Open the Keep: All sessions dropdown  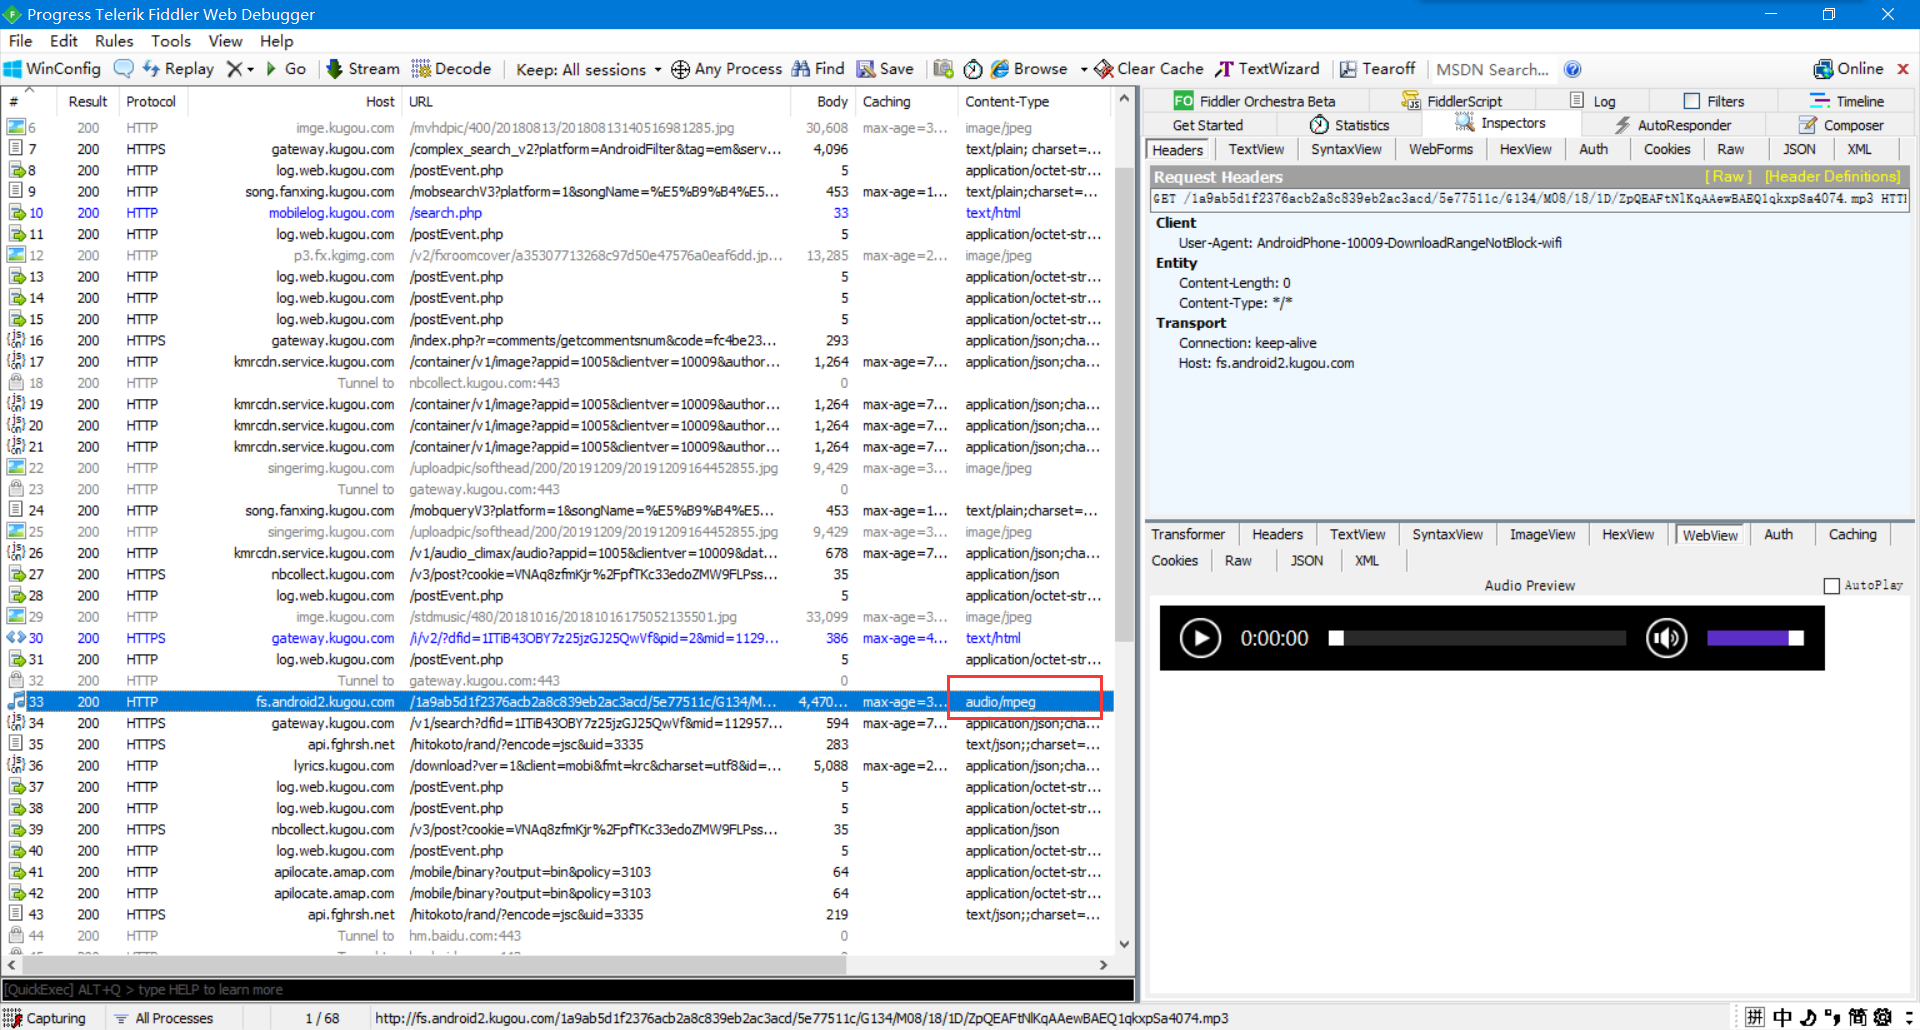[x=588, y=69]
